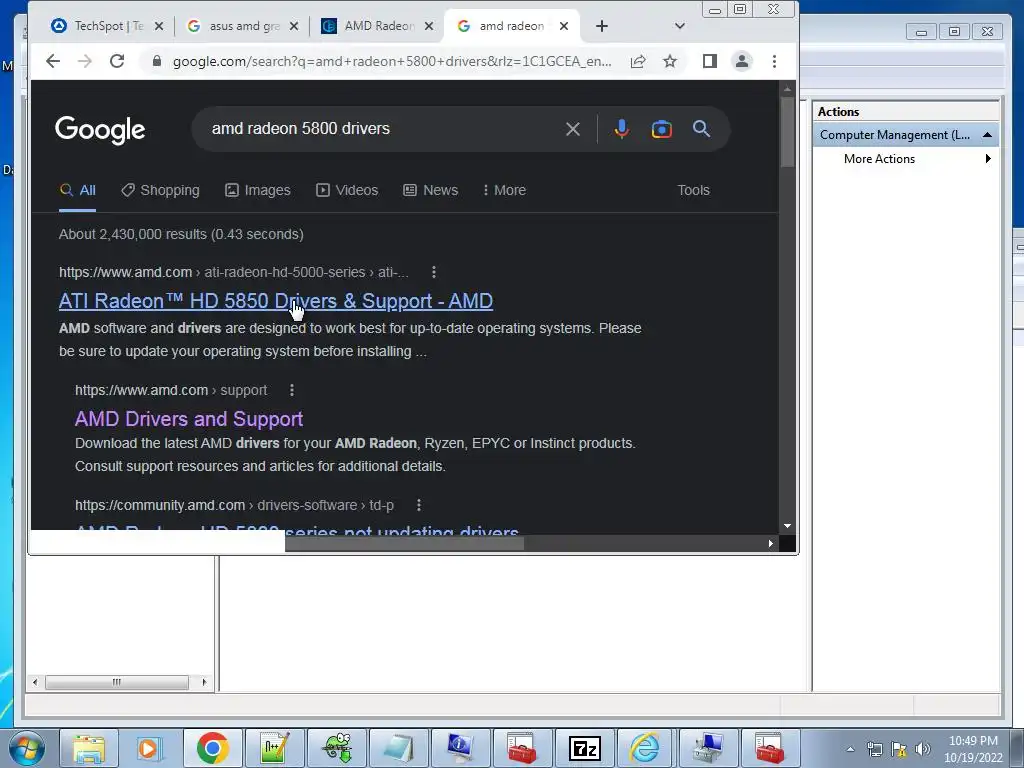Screen dimensions: 1024x768
Task: Expand More Actions submenu arrow
Action: [x=988, y=159]
